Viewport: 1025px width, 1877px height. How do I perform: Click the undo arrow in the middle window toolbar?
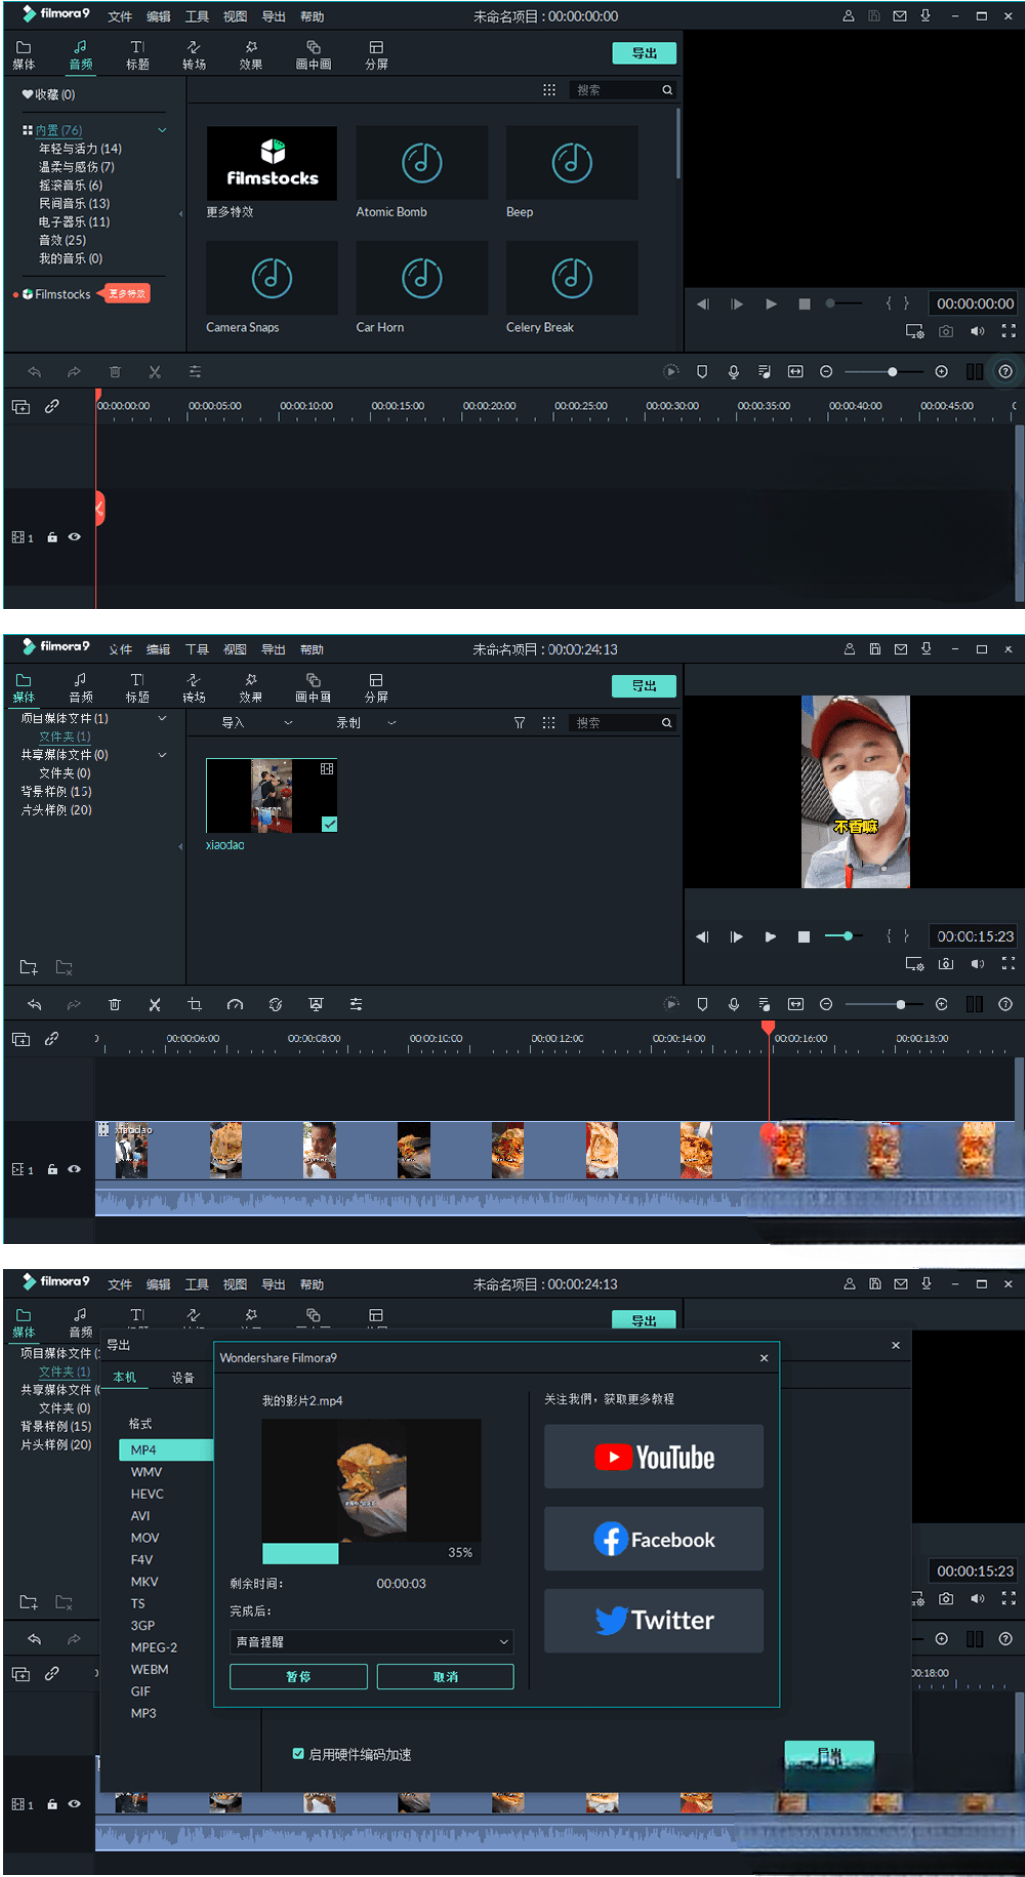pos(34,1004)
